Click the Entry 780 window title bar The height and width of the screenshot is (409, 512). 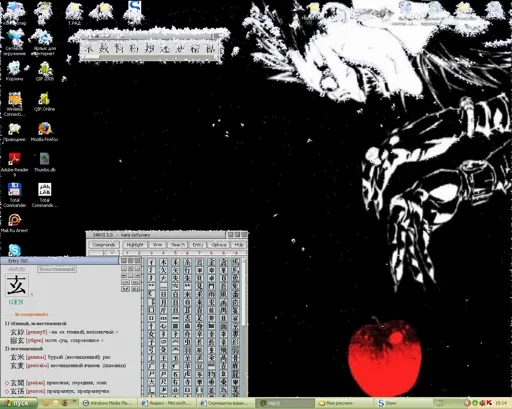pyautogui.click(x=59, y=261)
